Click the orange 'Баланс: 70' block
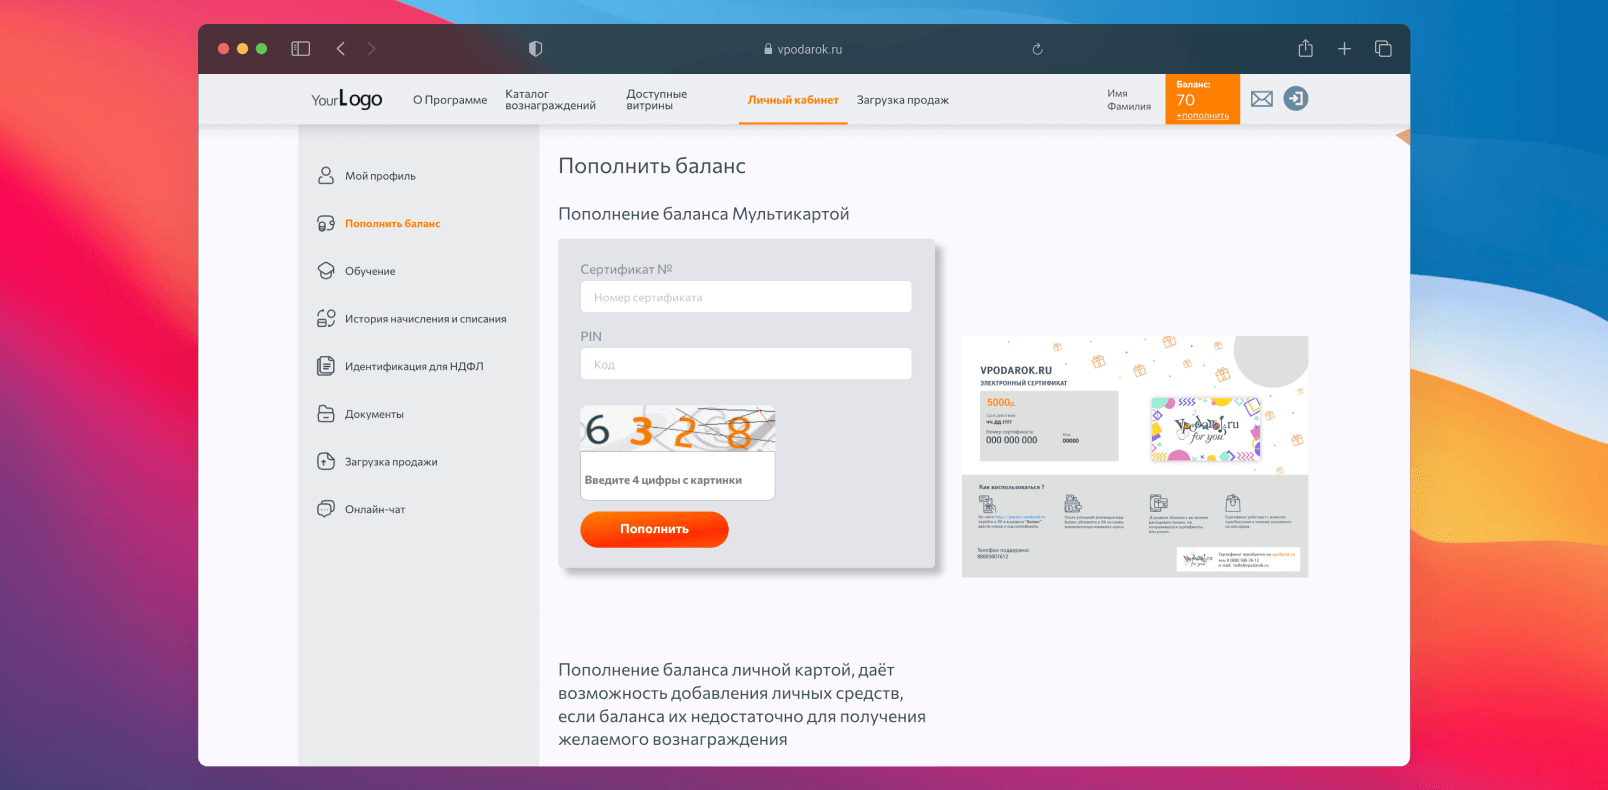Screen dimensions: 1608x790 [1203, 99]
